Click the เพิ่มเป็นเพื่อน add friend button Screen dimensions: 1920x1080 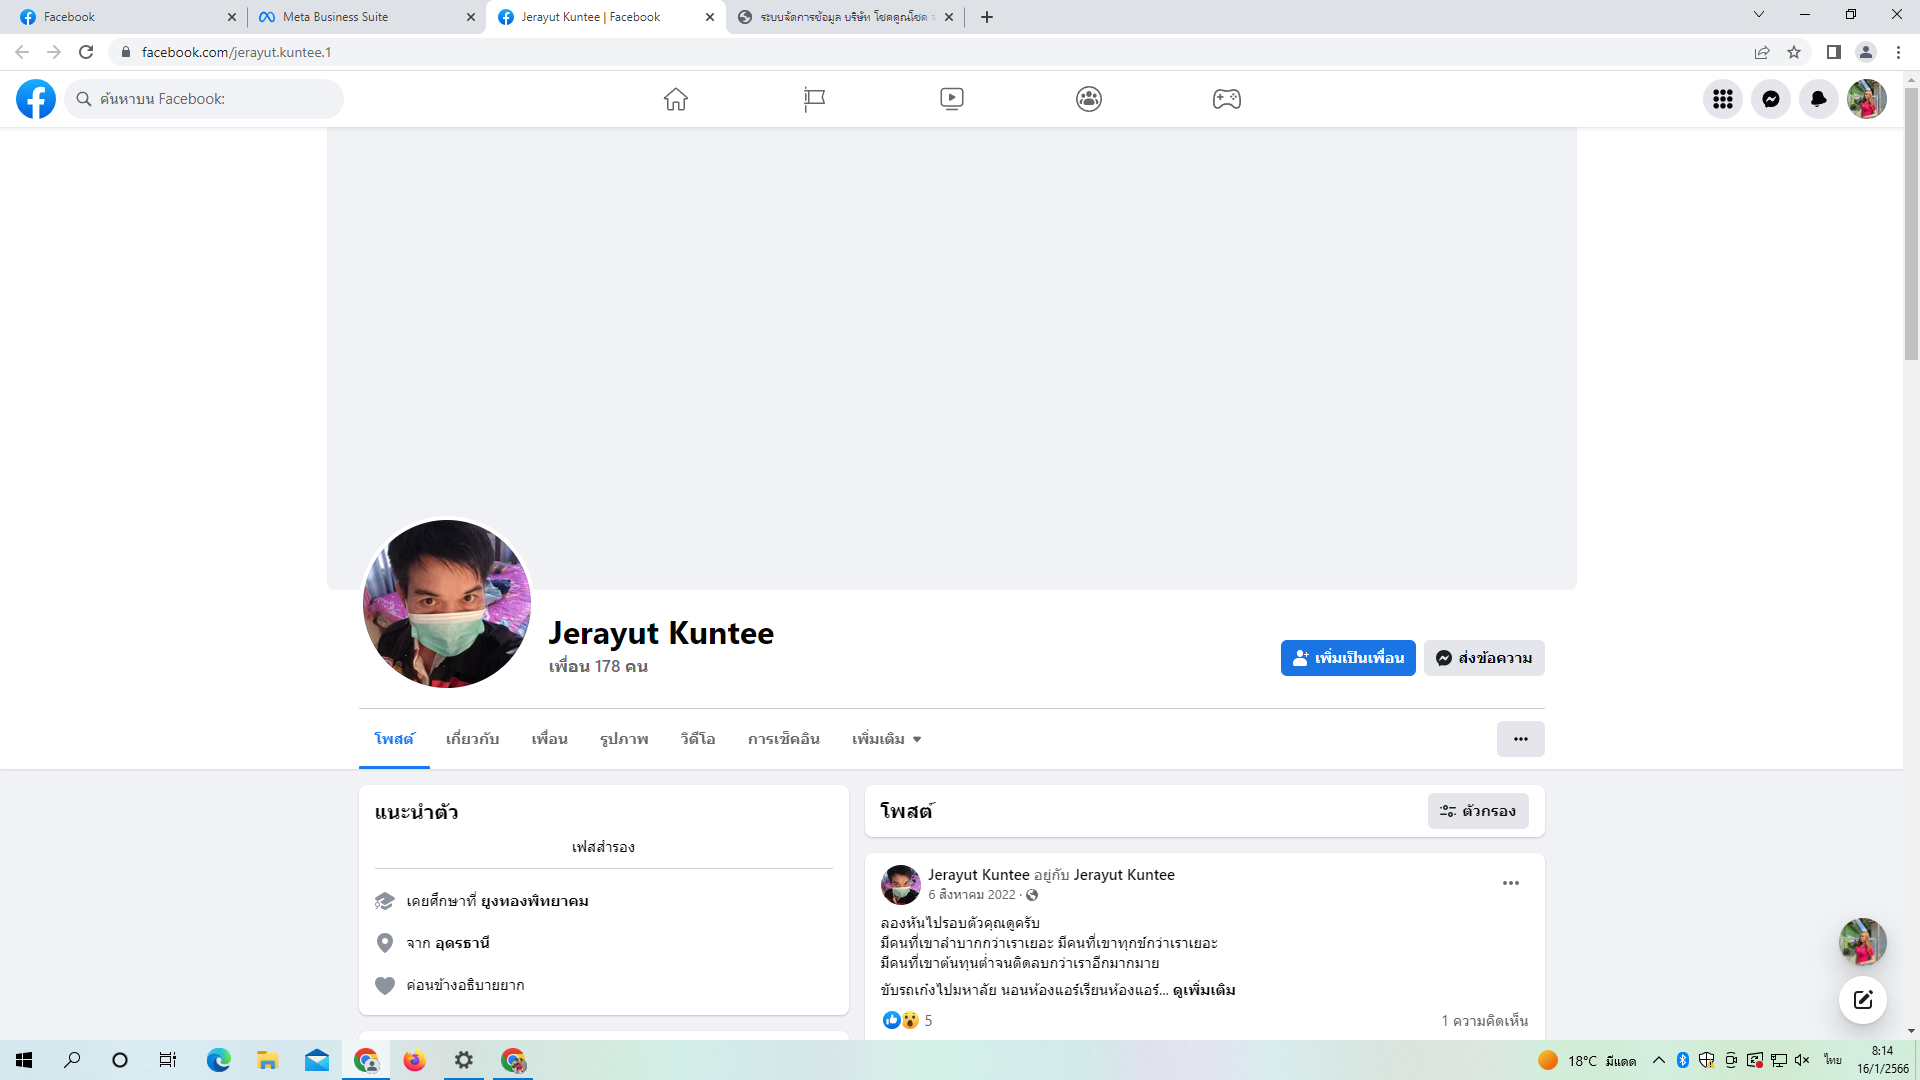tap(1347, 658)
